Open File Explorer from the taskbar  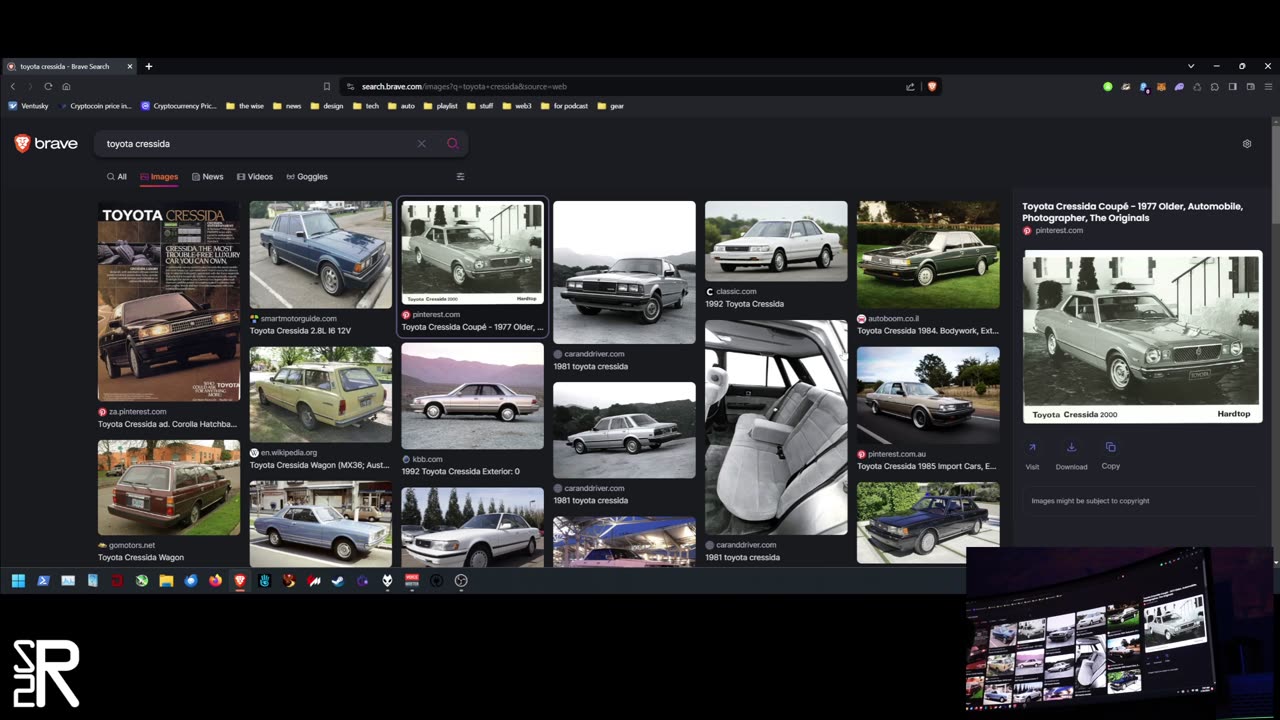tap(166, 580)
